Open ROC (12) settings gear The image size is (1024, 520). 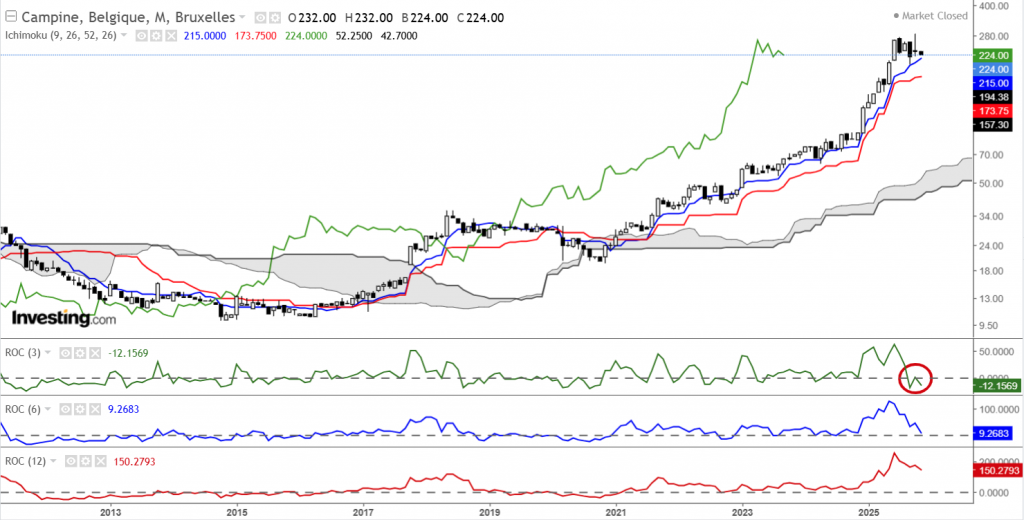pos(86,461)
